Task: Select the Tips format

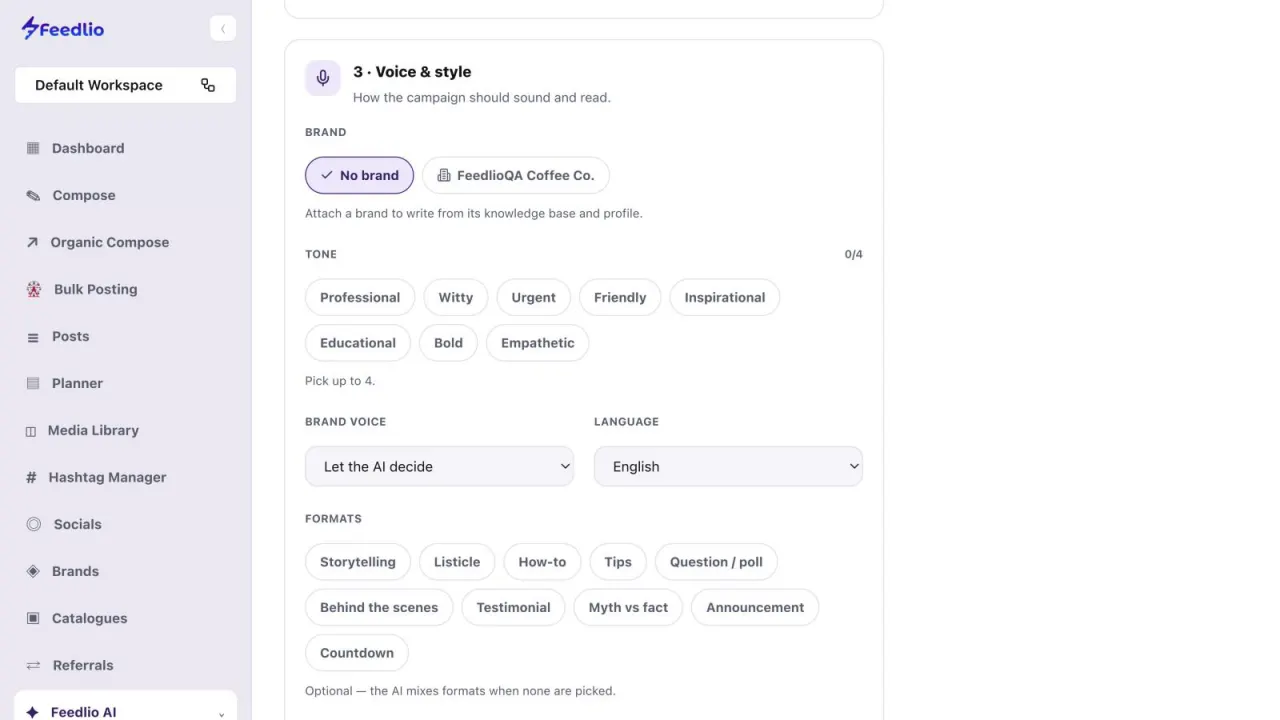Action: [x=618, y=562]
